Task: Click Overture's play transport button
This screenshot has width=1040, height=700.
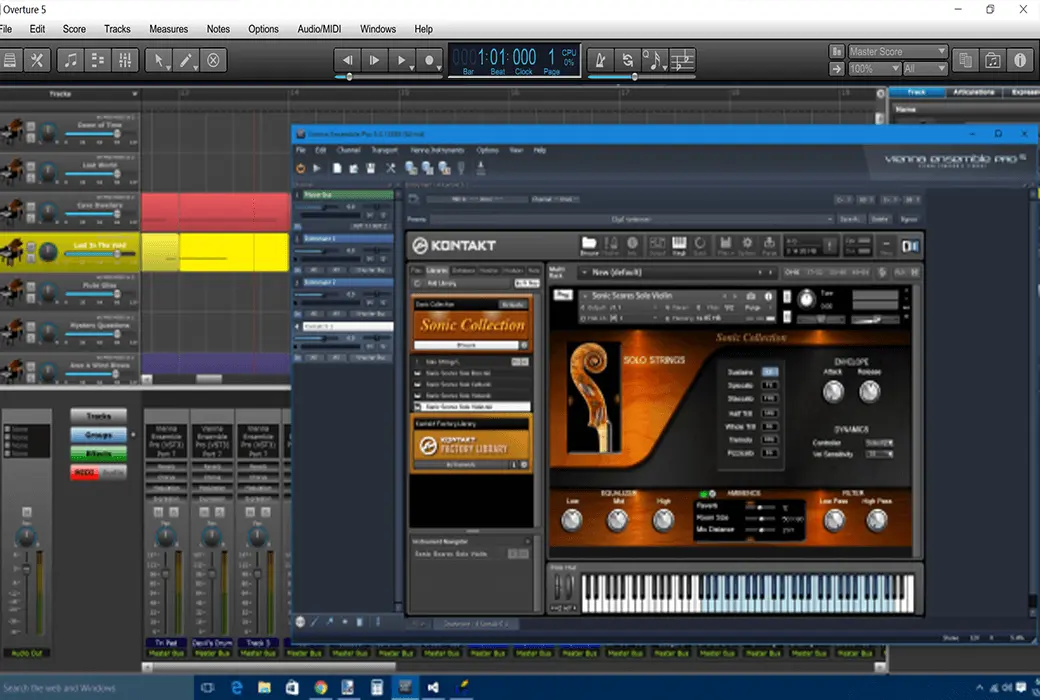Action: pos(400,60)
